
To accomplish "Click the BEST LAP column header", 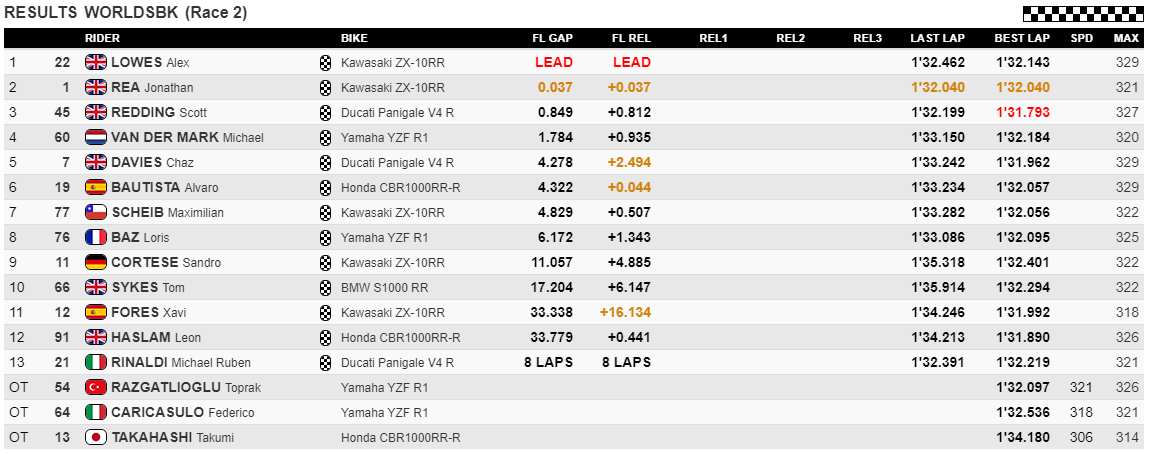I will (x=1022, y=38).
